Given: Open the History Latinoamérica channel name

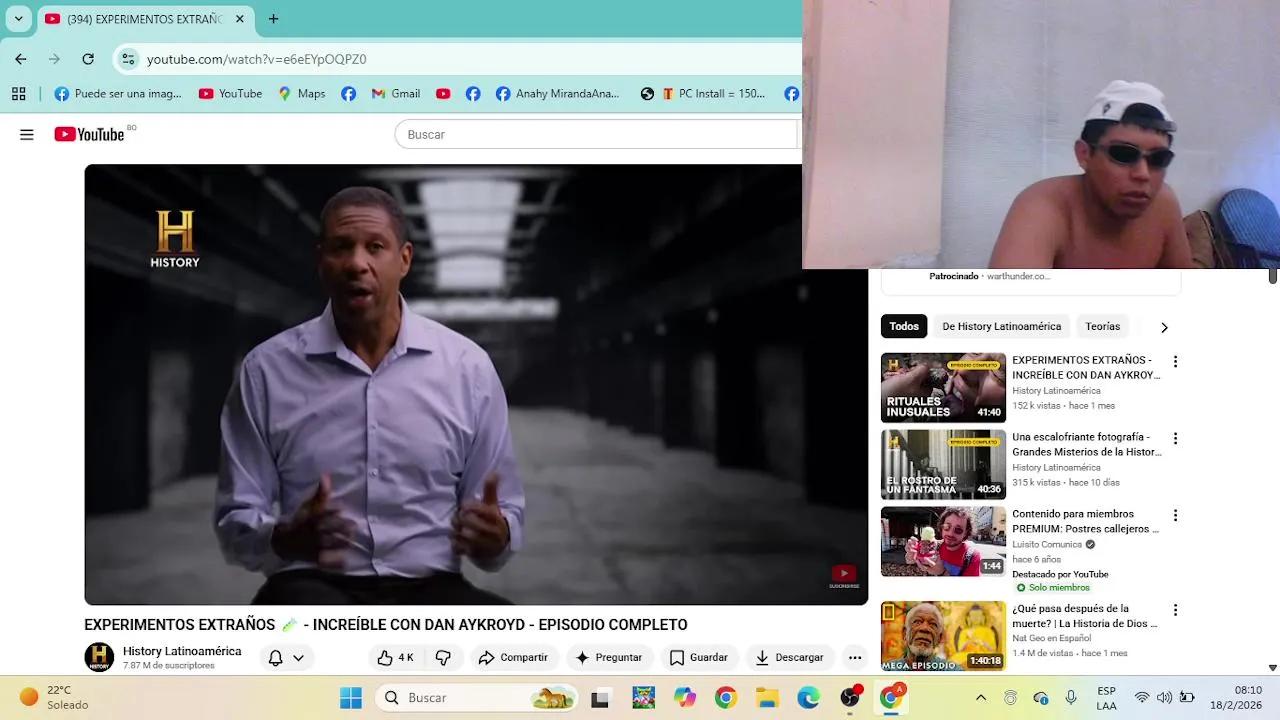Looking at the screenshot, I should point(182,651).
